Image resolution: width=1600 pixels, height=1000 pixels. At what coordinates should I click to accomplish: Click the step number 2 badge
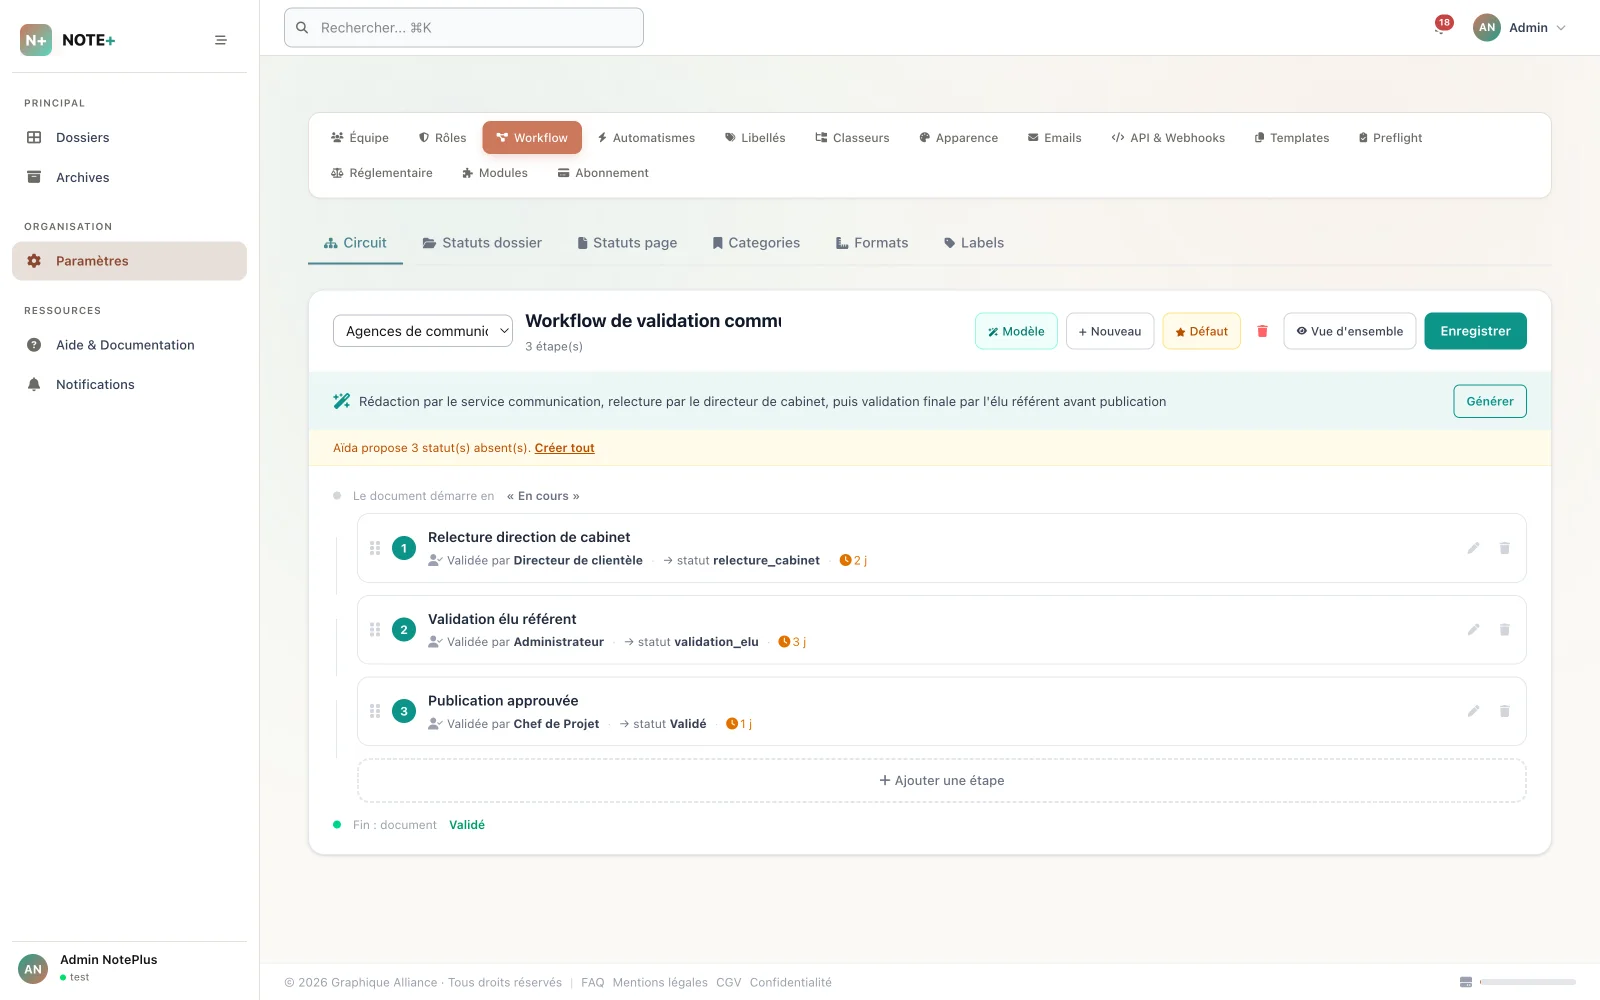point(404,630)
